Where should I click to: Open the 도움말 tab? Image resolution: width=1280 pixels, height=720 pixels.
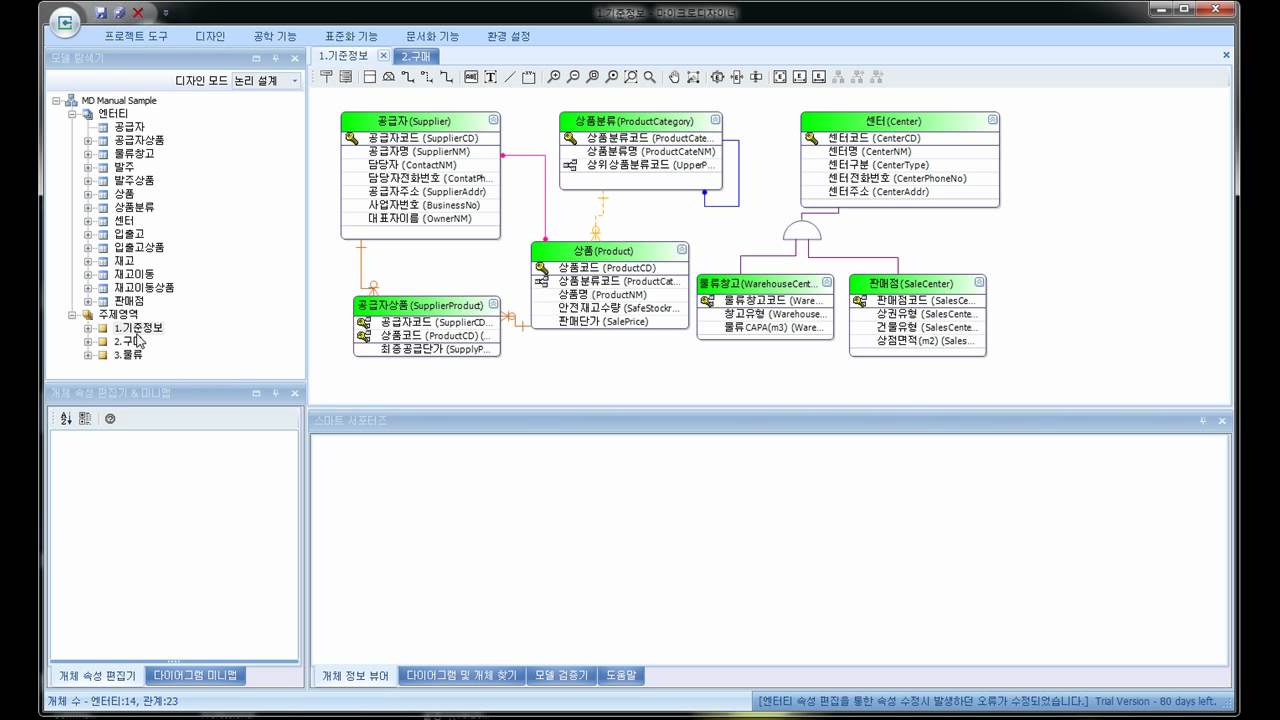(621, 676)
